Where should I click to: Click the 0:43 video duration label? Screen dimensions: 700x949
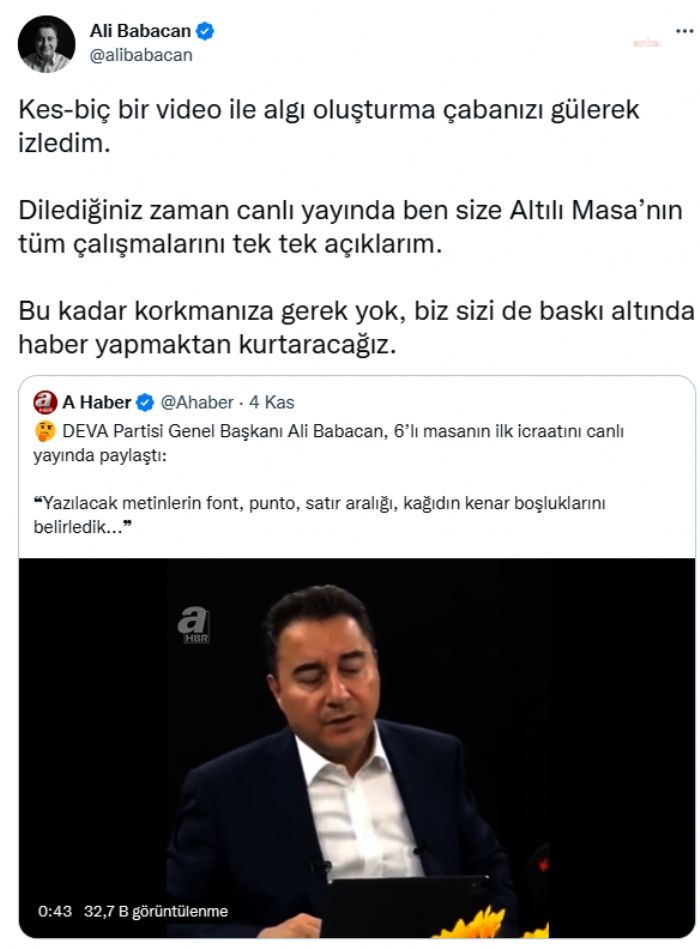click(54, 911)
